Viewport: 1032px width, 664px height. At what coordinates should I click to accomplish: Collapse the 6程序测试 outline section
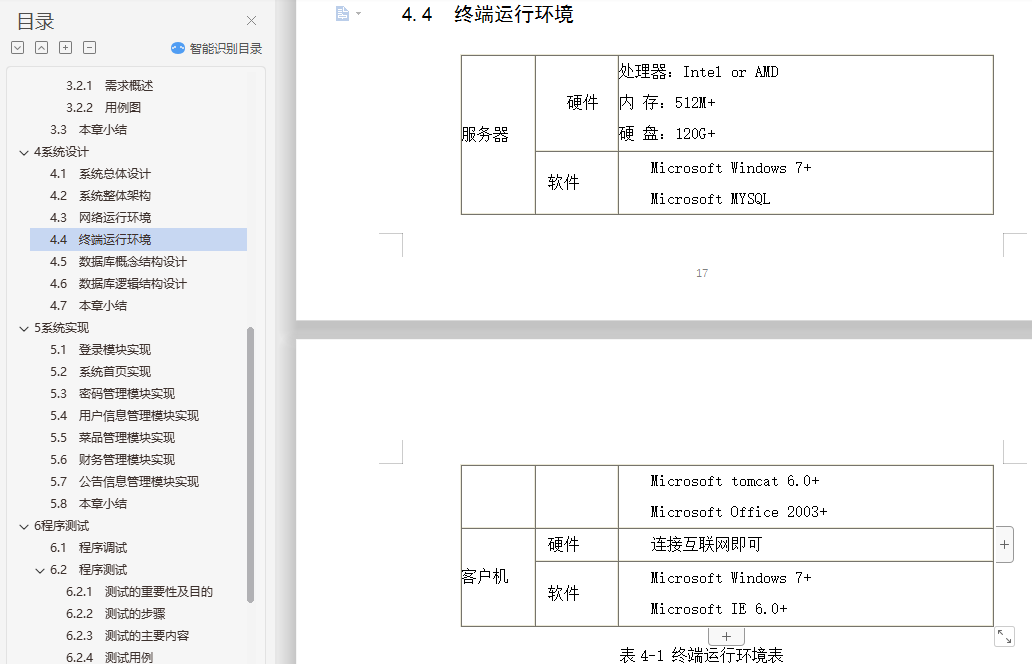24,526
